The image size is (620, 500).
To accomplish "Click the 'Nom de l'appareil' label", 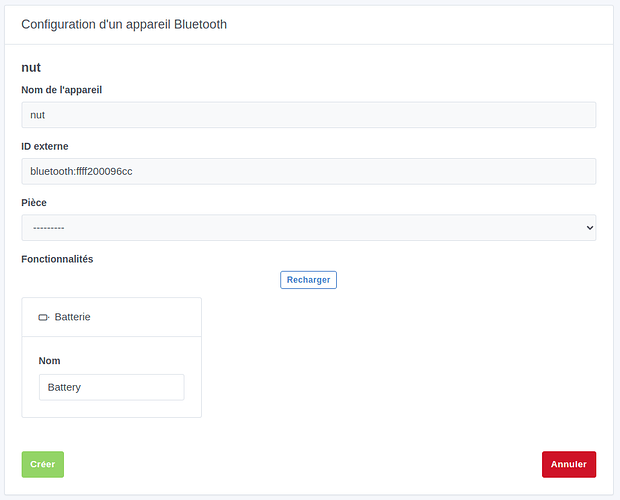I will 61,90.
